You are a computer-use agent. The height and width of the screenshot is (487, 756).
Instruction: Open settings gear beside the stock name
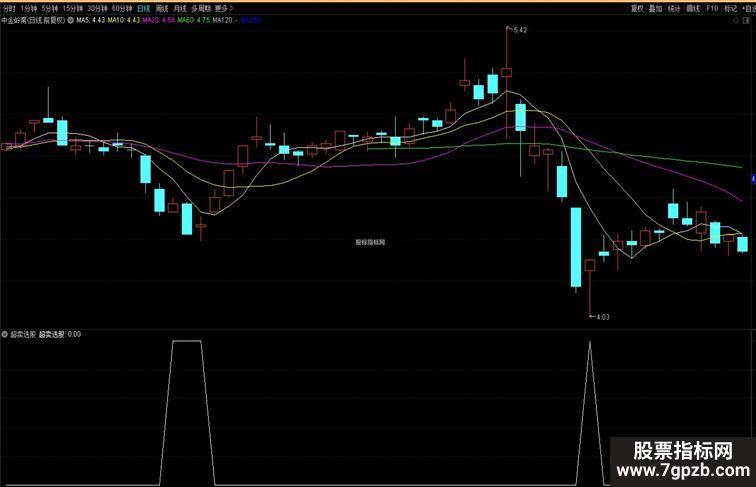click(70, 20)
